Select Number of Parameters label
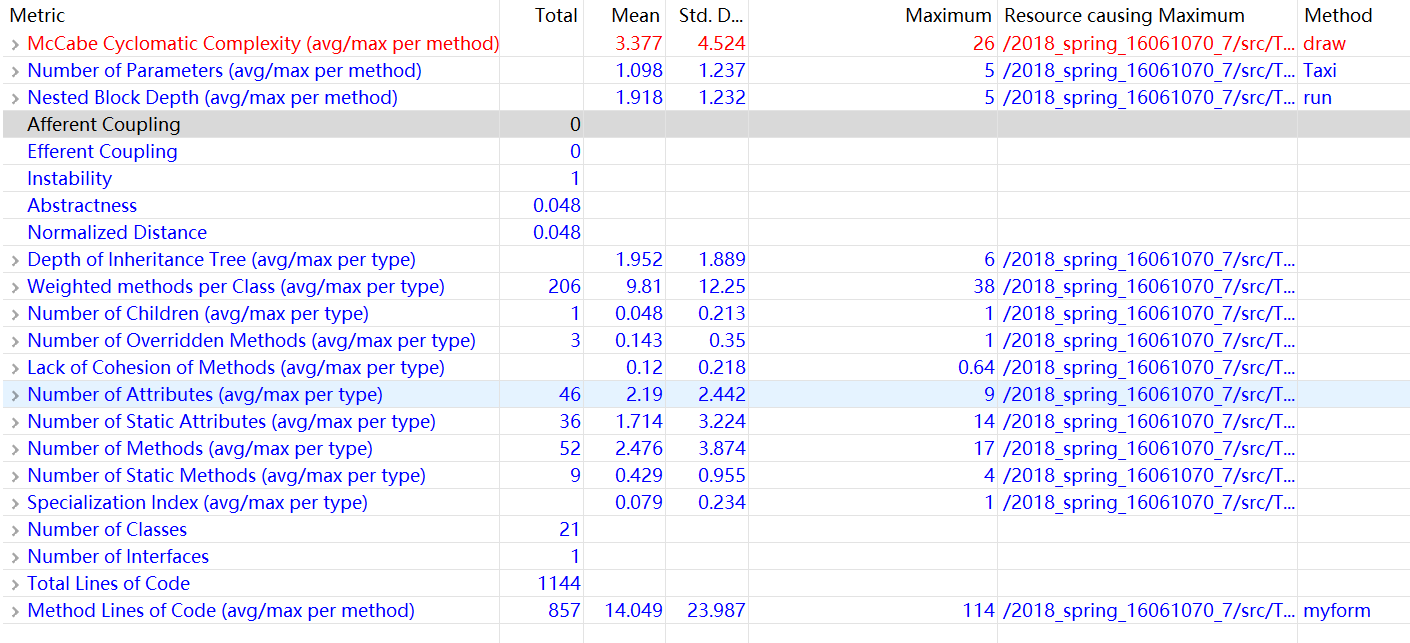 tap(224, 71)
